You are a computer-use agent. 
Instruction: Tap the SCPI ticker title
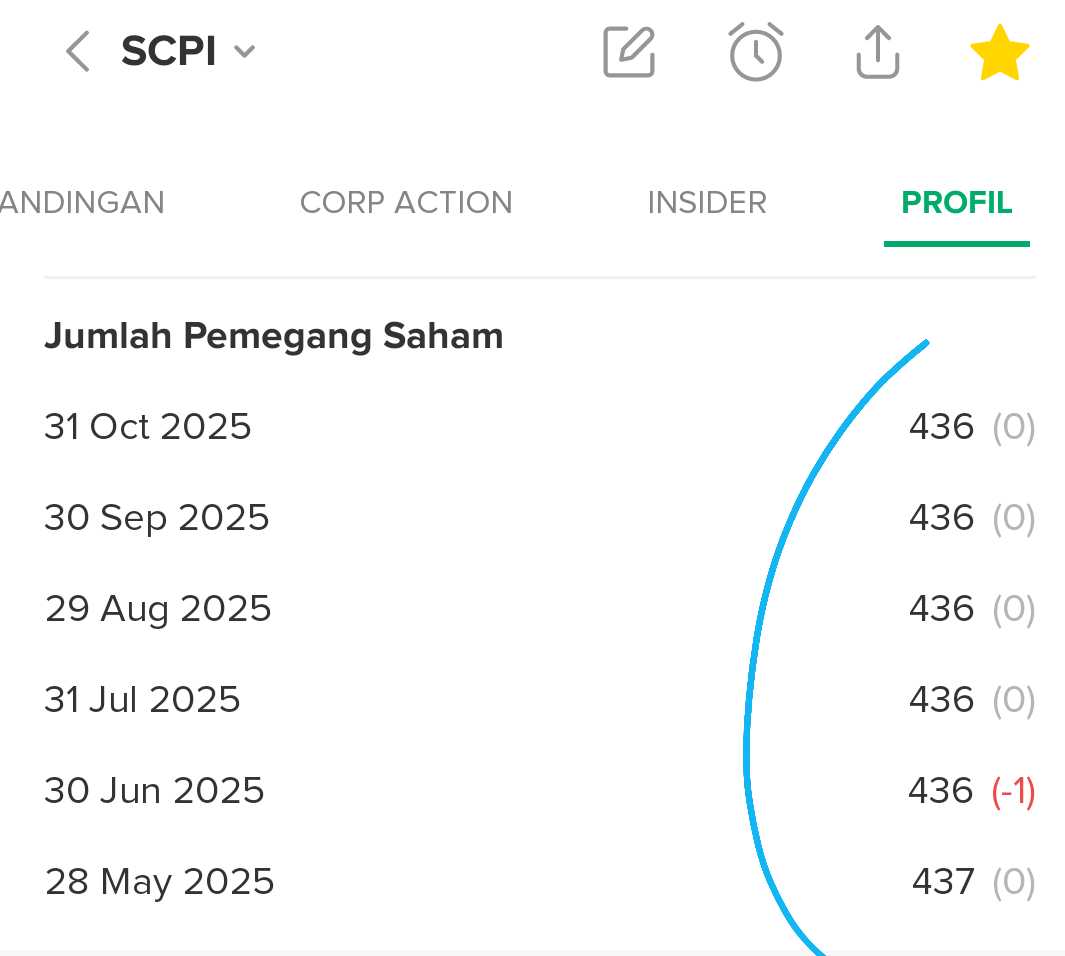(x=168, y=52)
